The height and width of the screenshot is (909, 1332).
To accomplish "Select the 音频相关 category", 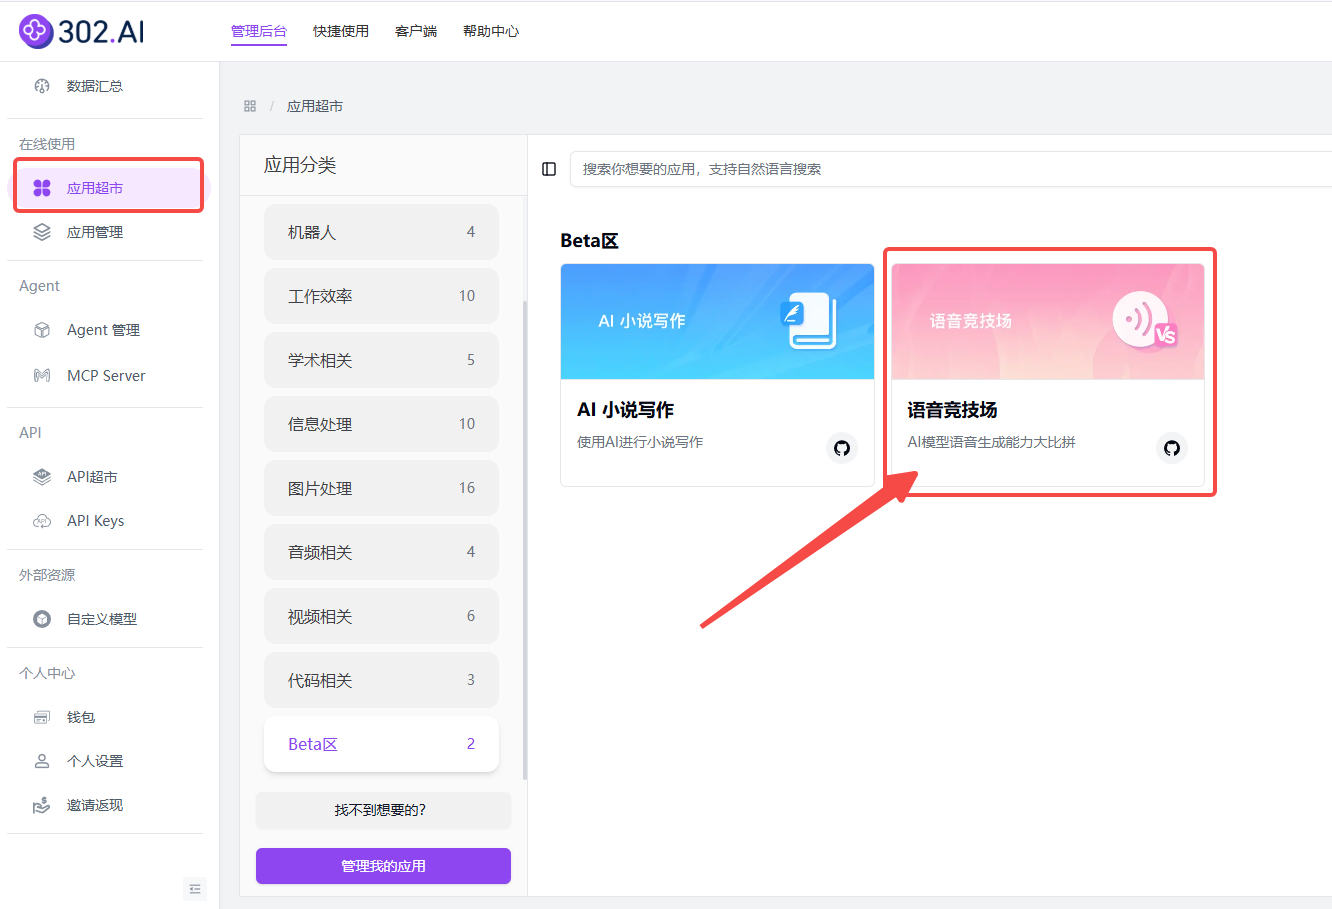I will click(381, 552).
